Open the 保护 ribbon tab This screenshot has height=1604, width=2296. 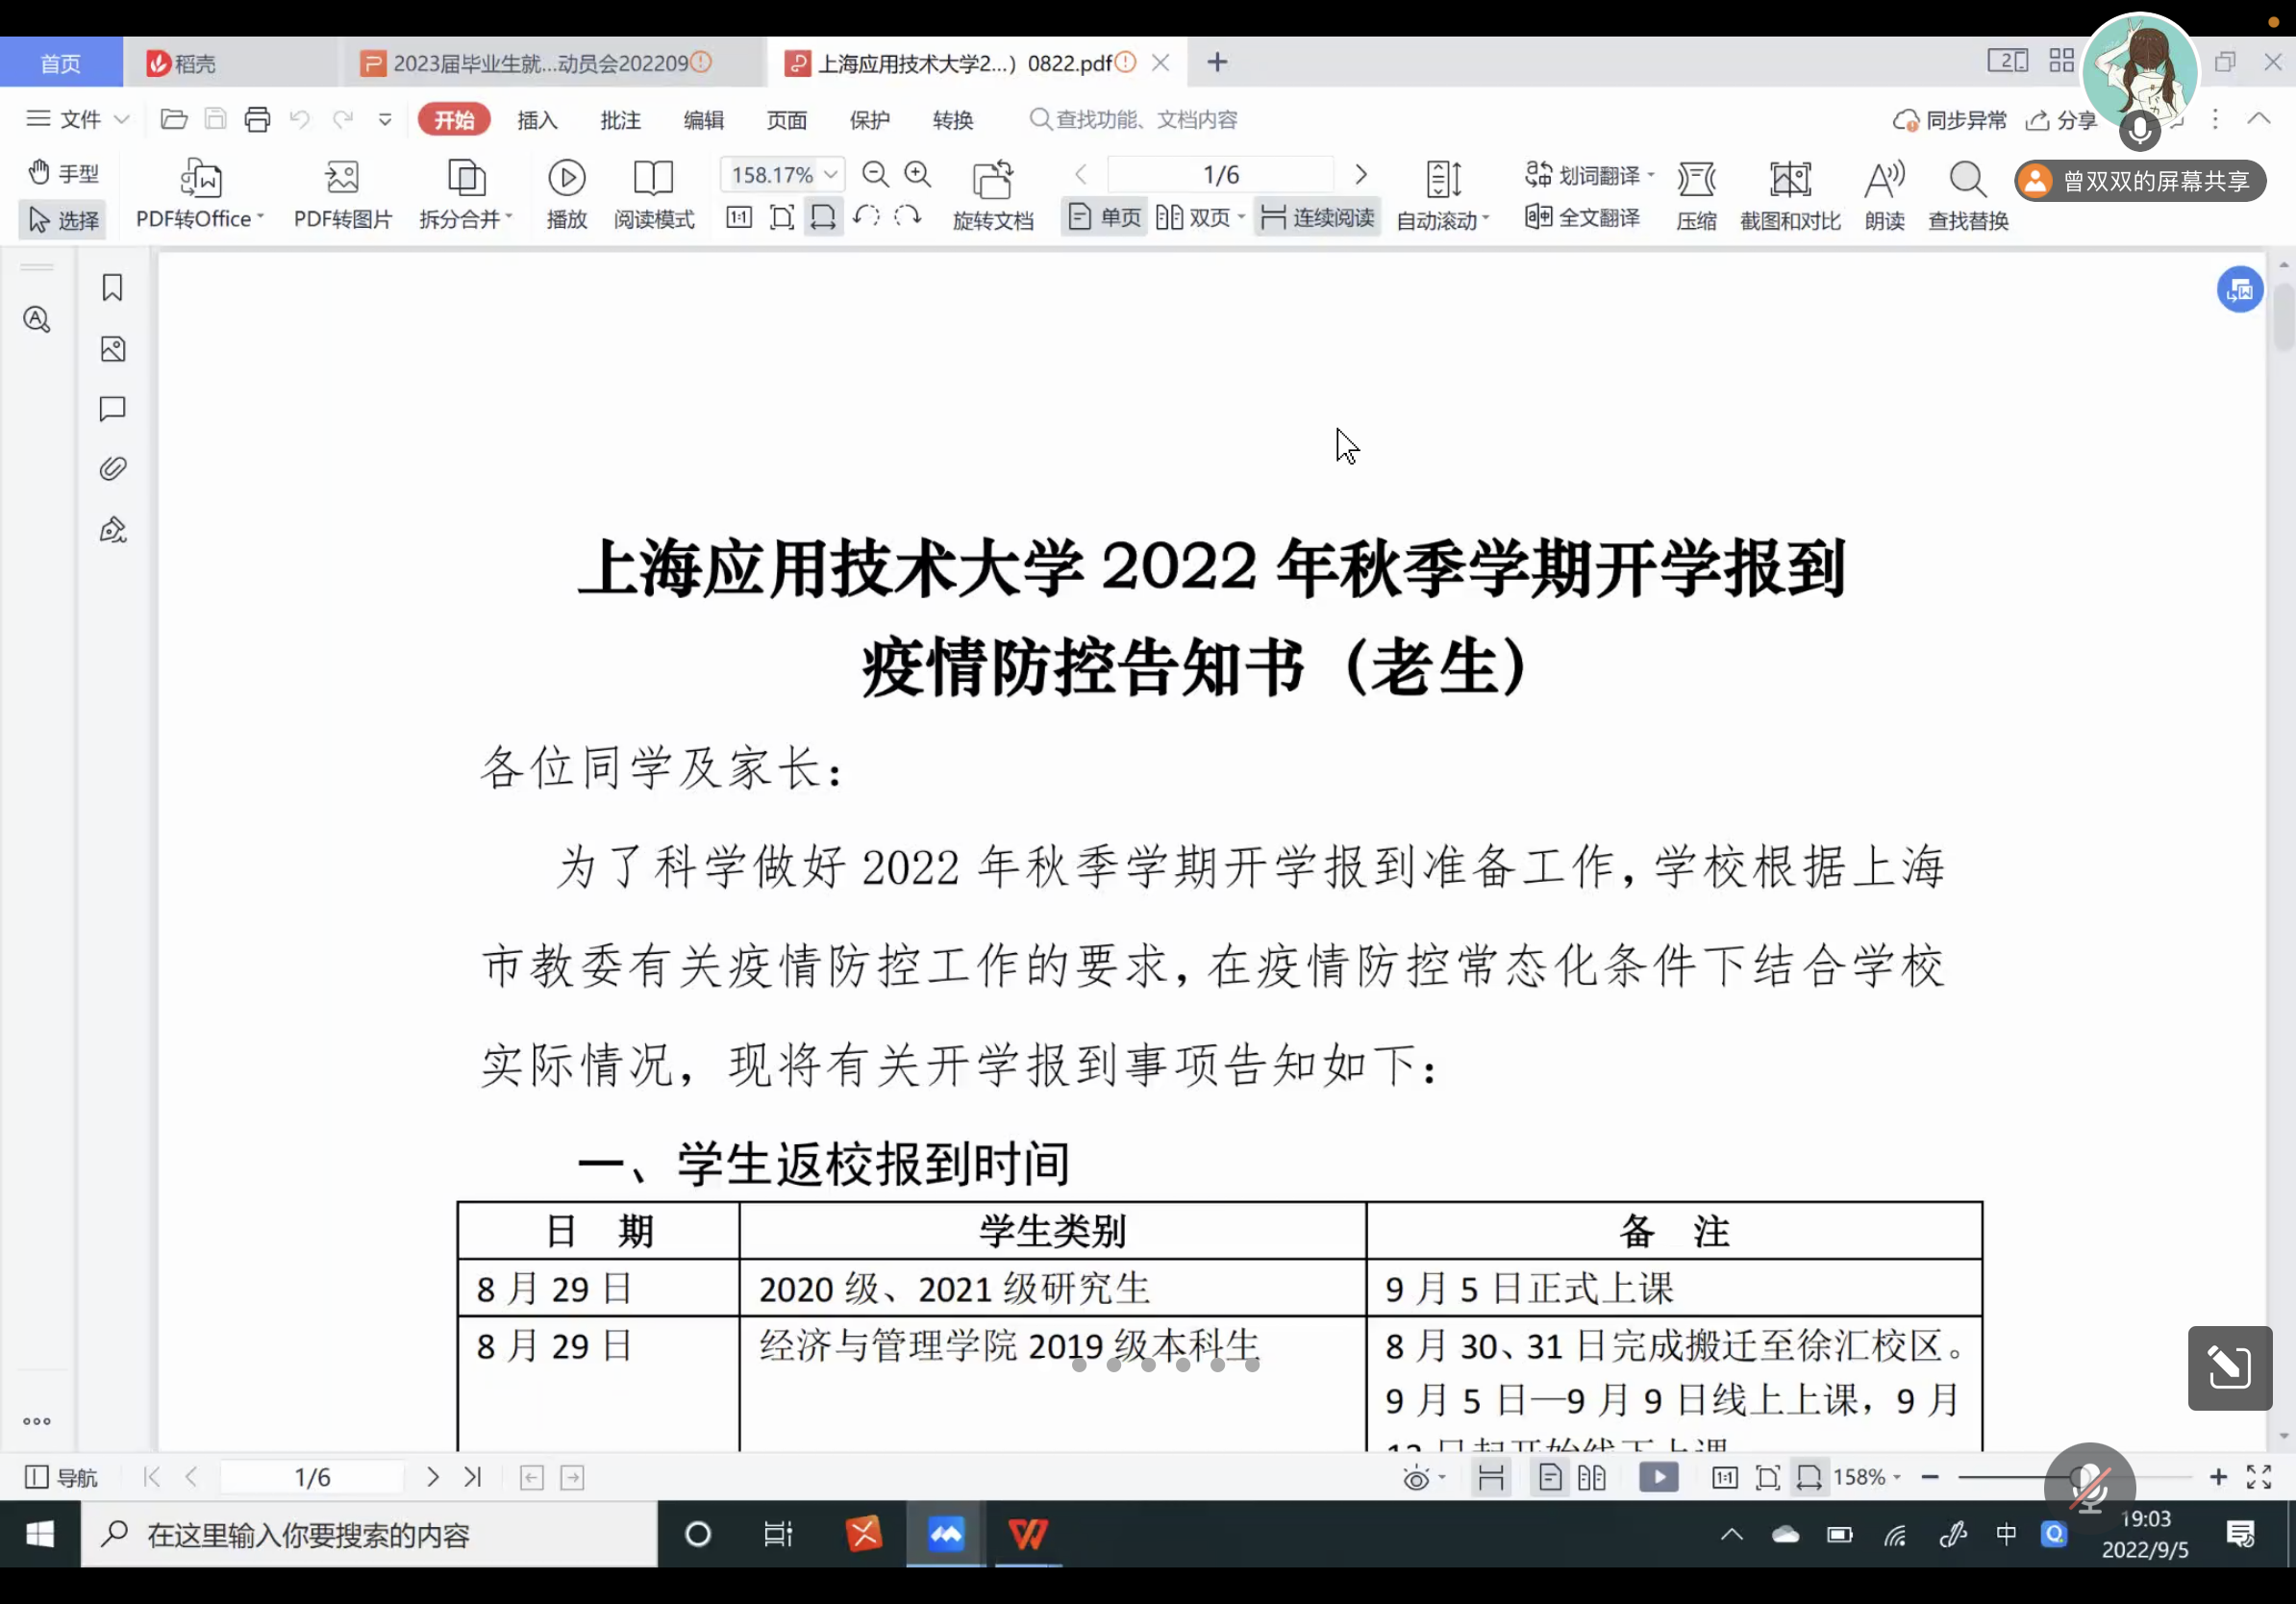869,120
